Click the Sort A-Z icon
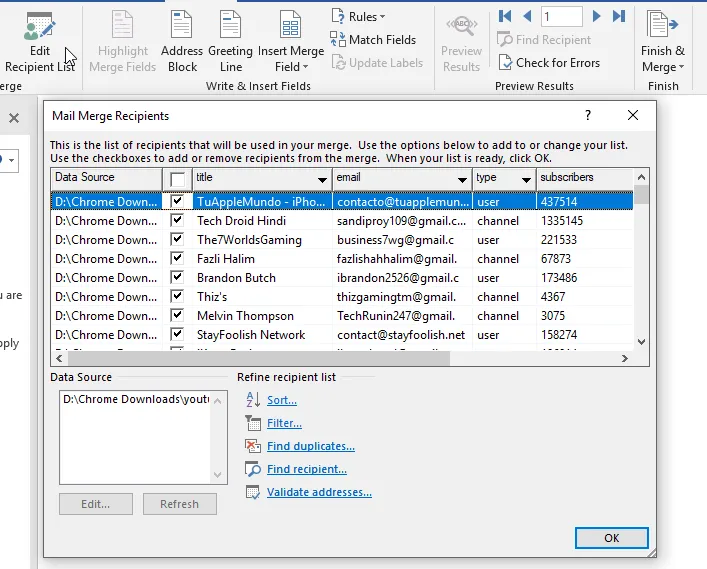The image size is (707, 569). [x=253, y=399]
